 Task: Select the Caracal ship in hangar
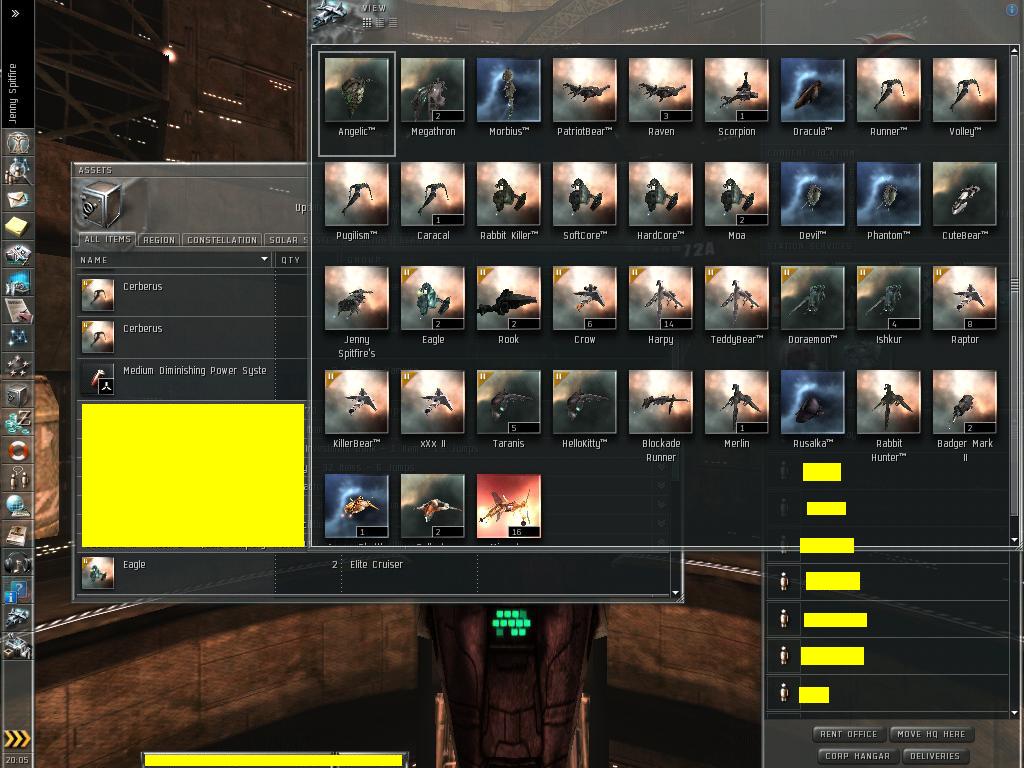(433, 202)
